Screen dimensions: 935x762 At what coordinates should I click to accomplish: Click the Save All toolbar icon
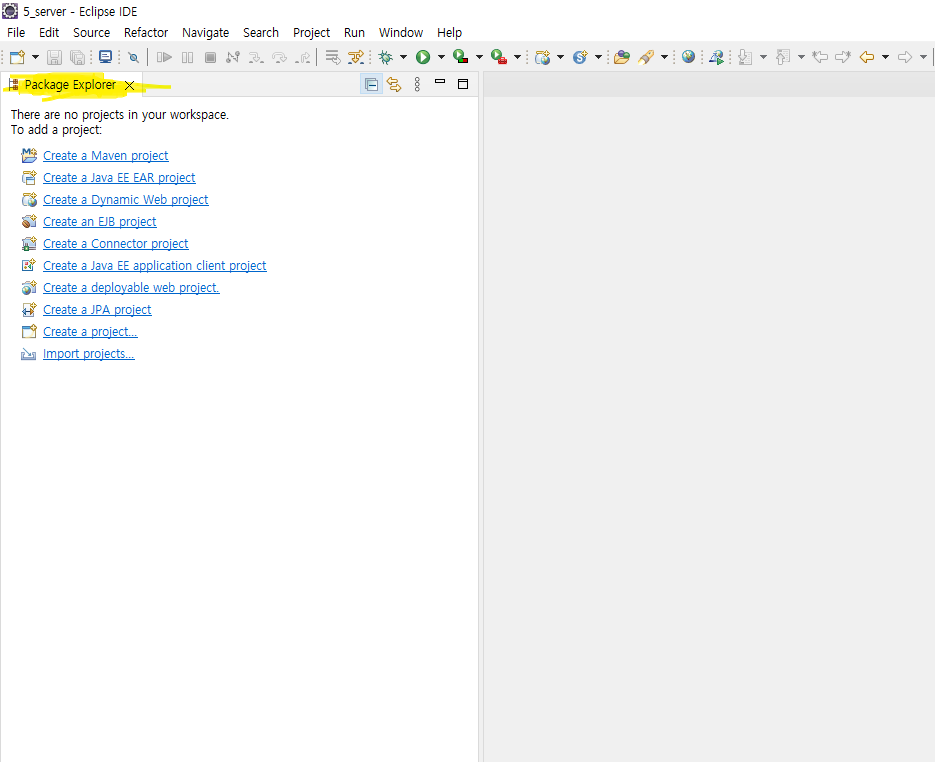coord(78,57)
